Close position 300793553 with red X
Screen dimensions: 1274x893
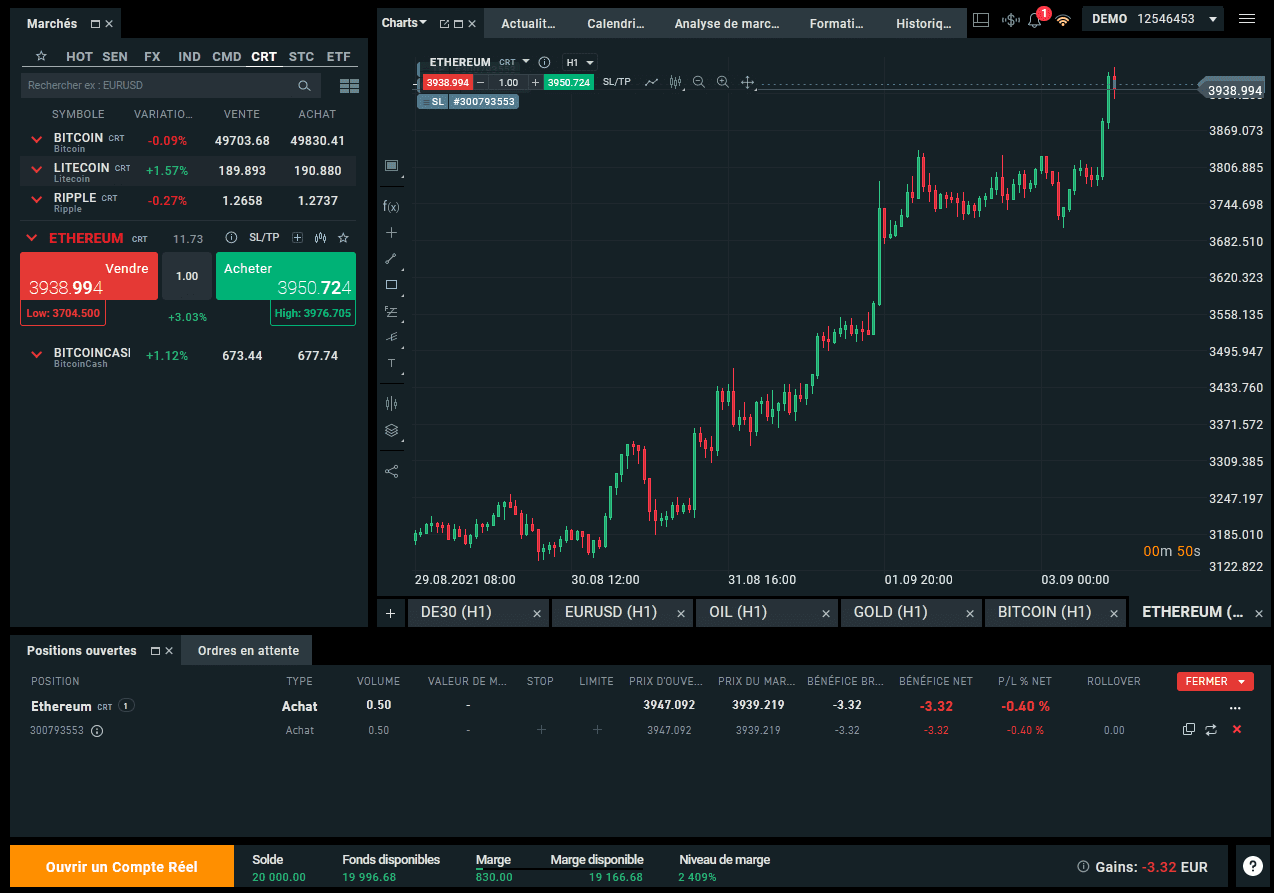pos(1237,730)
